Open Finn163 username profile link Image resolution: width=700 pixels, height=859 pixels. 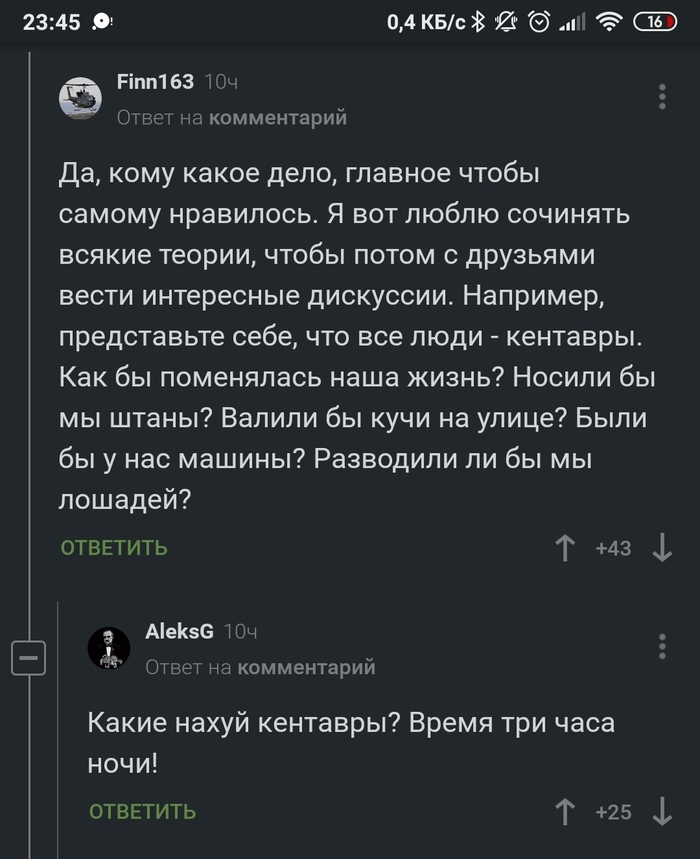(155, 82)
